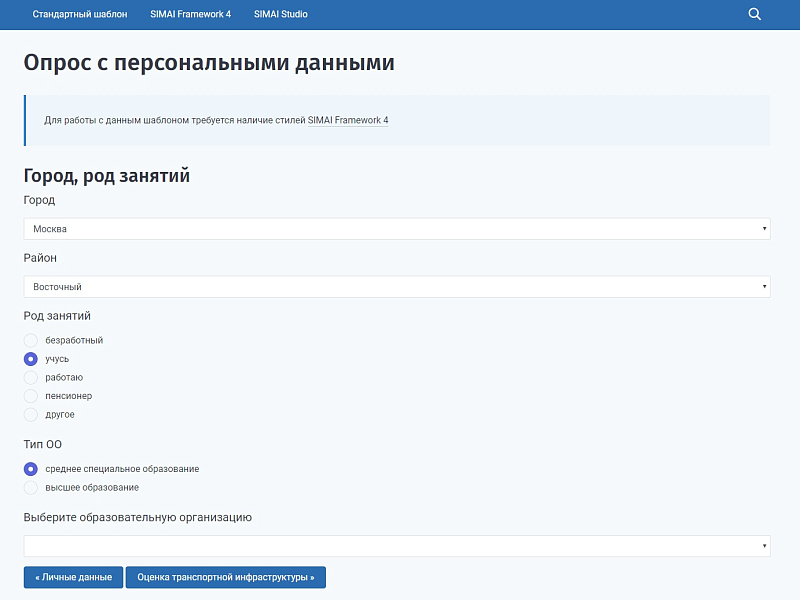800x600 pixels.
Task: Select высшее образование under Тип ОО
Action: coord(31,487)
